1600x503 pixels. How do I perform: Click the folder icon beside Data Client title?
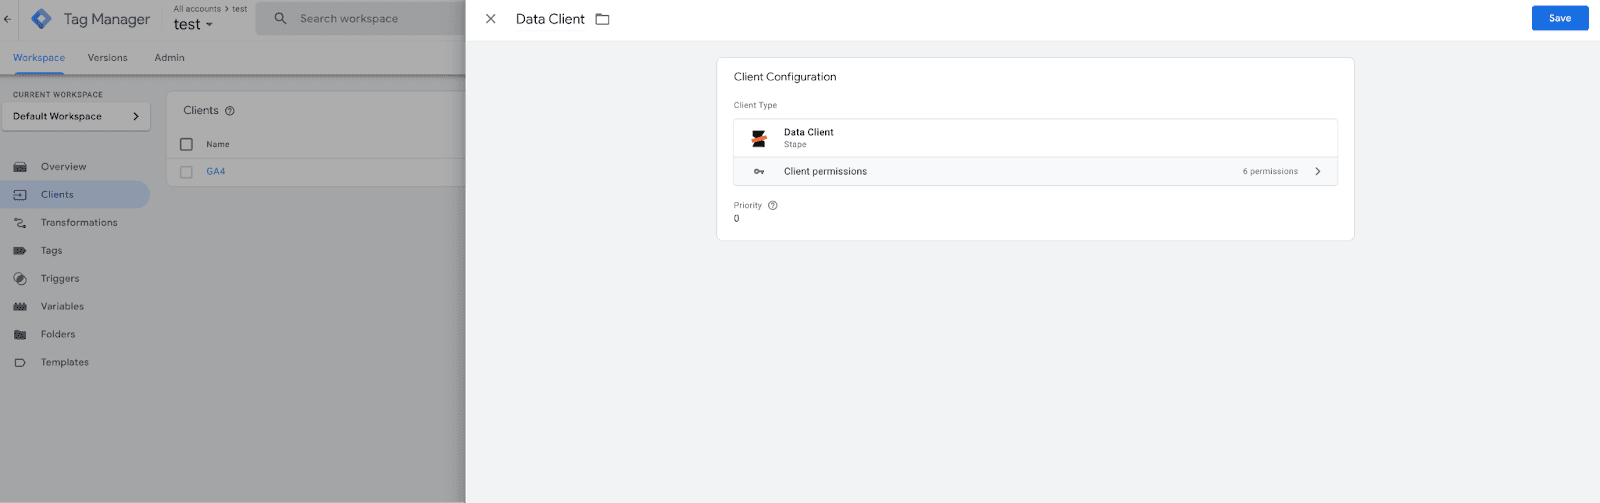coord(602,19)
